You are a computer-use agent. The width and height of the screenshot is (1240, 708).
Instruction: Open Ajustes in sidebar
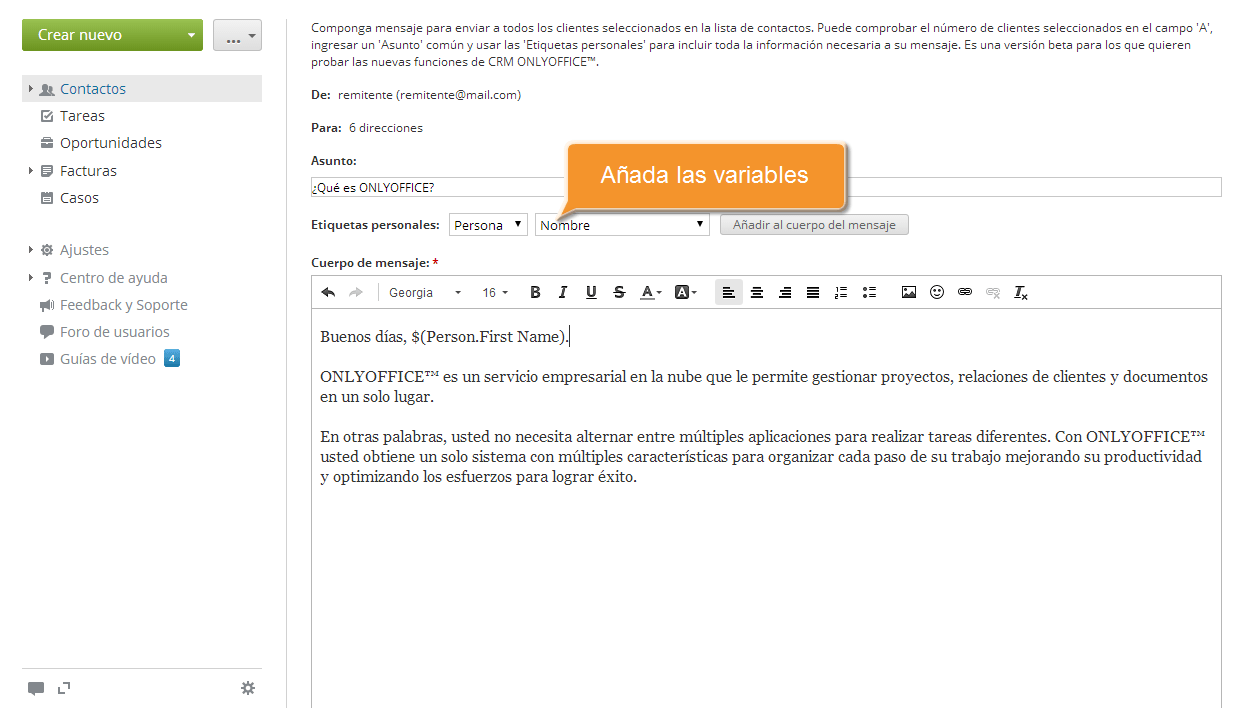click(x=84, y=250)
